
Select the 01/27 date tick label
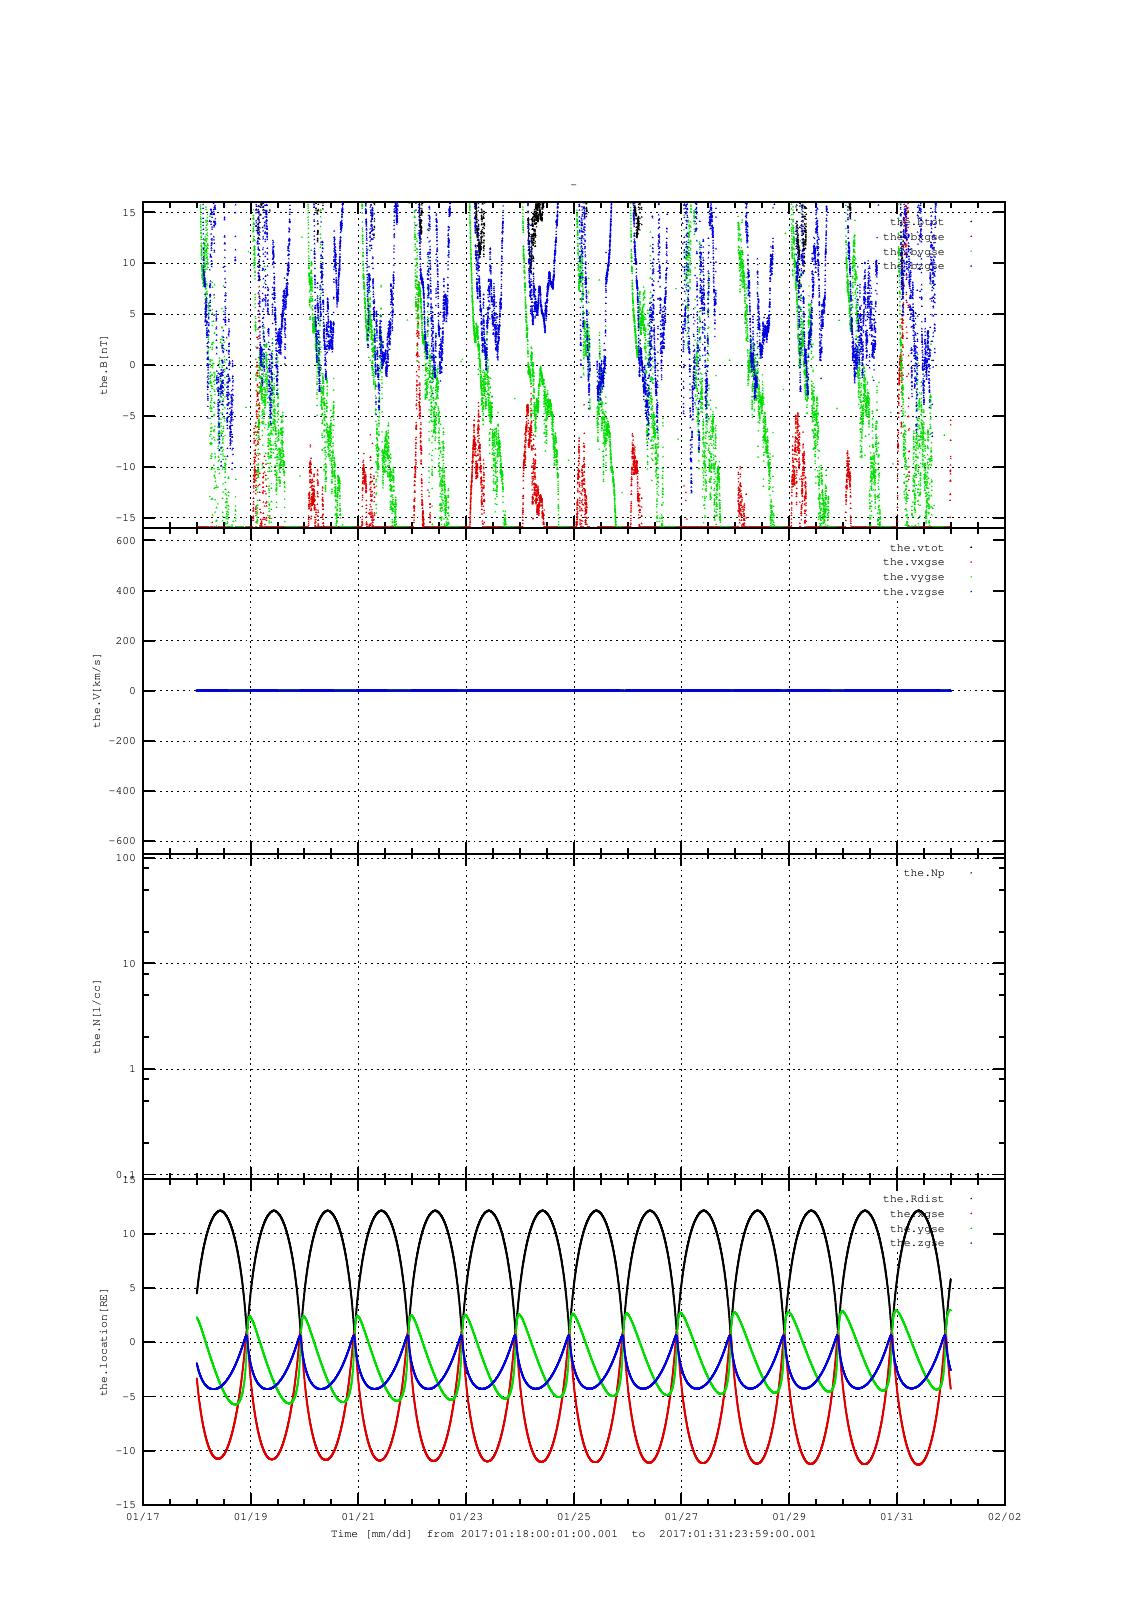point(681,1517)
